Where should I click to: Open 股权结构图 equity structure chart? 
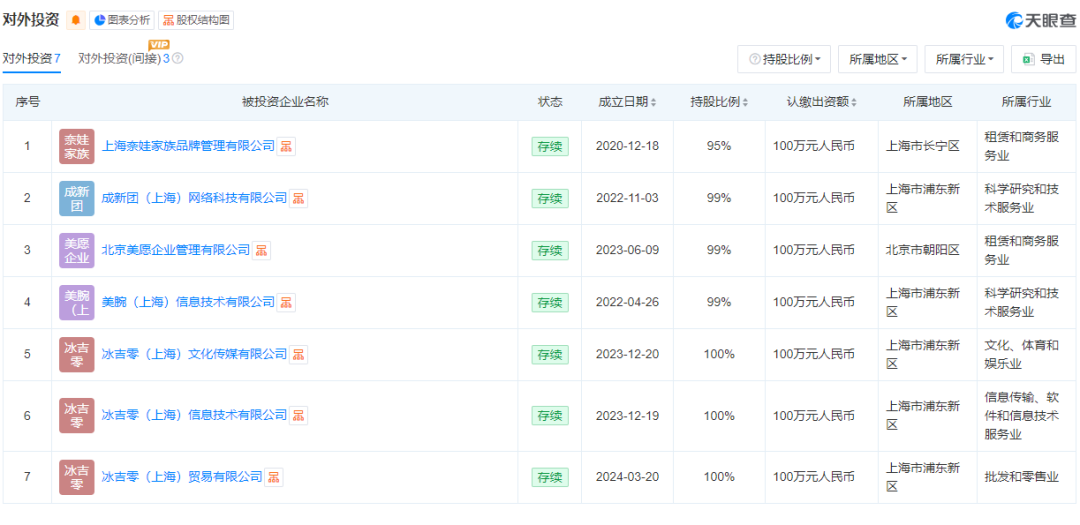[x=196, y=20]
